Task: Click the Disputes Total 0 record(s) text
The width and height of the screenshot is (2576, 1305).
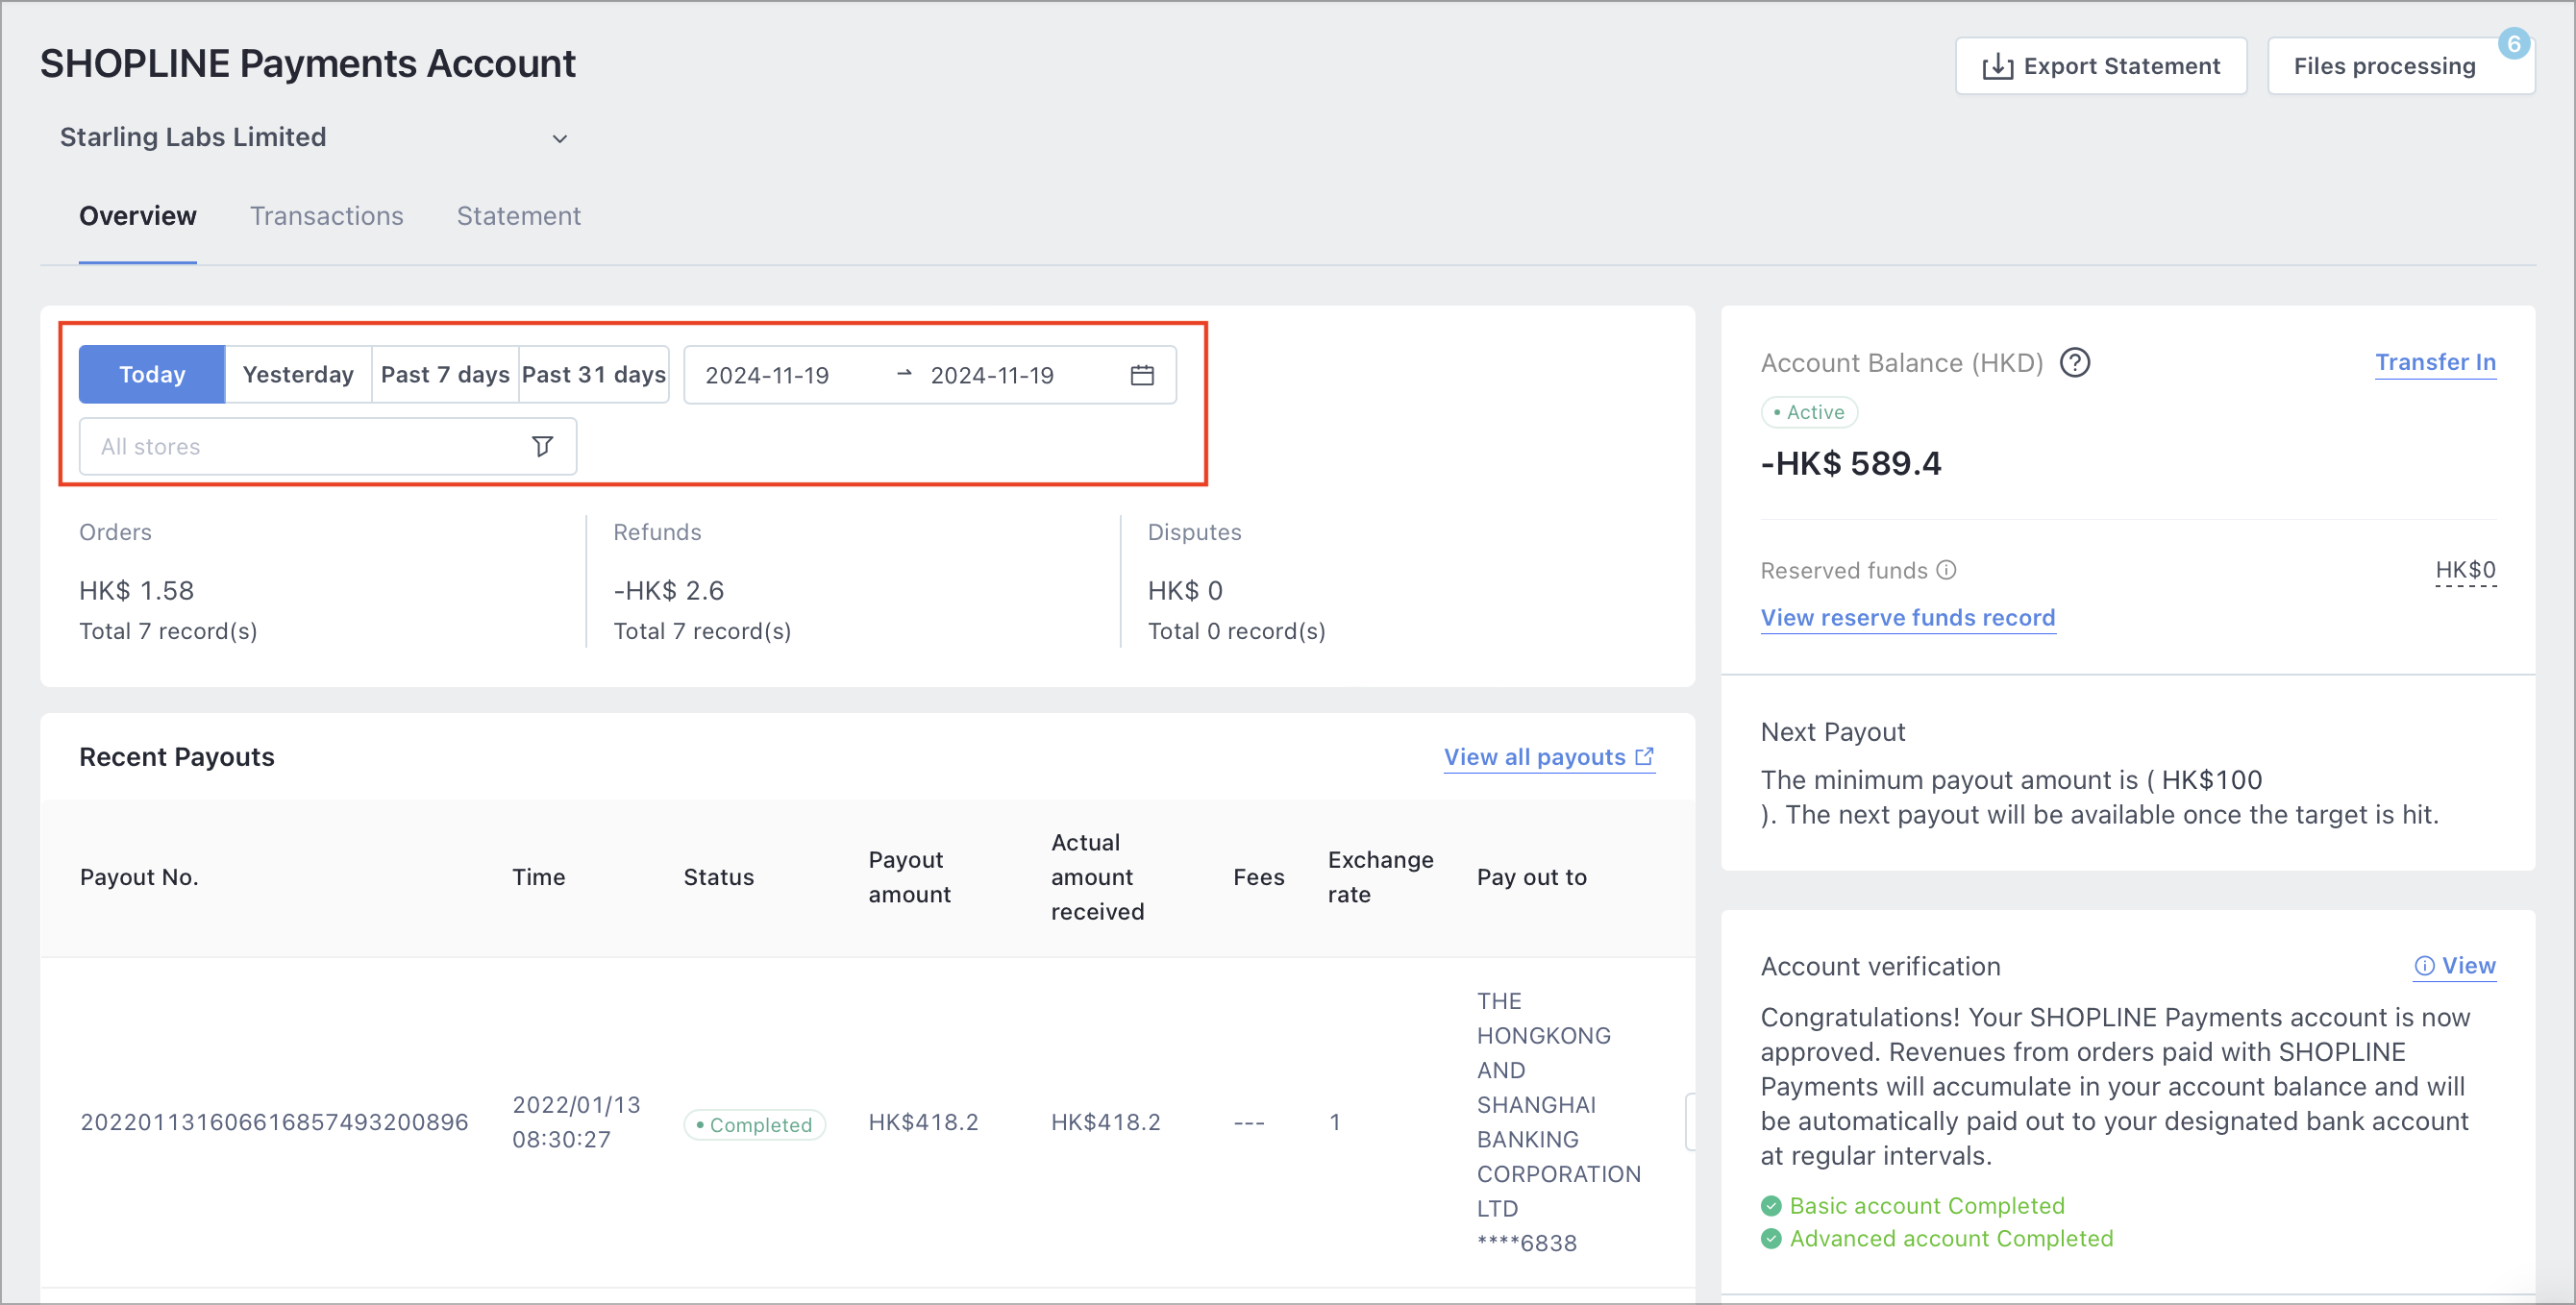Action: pos(1236,632)
